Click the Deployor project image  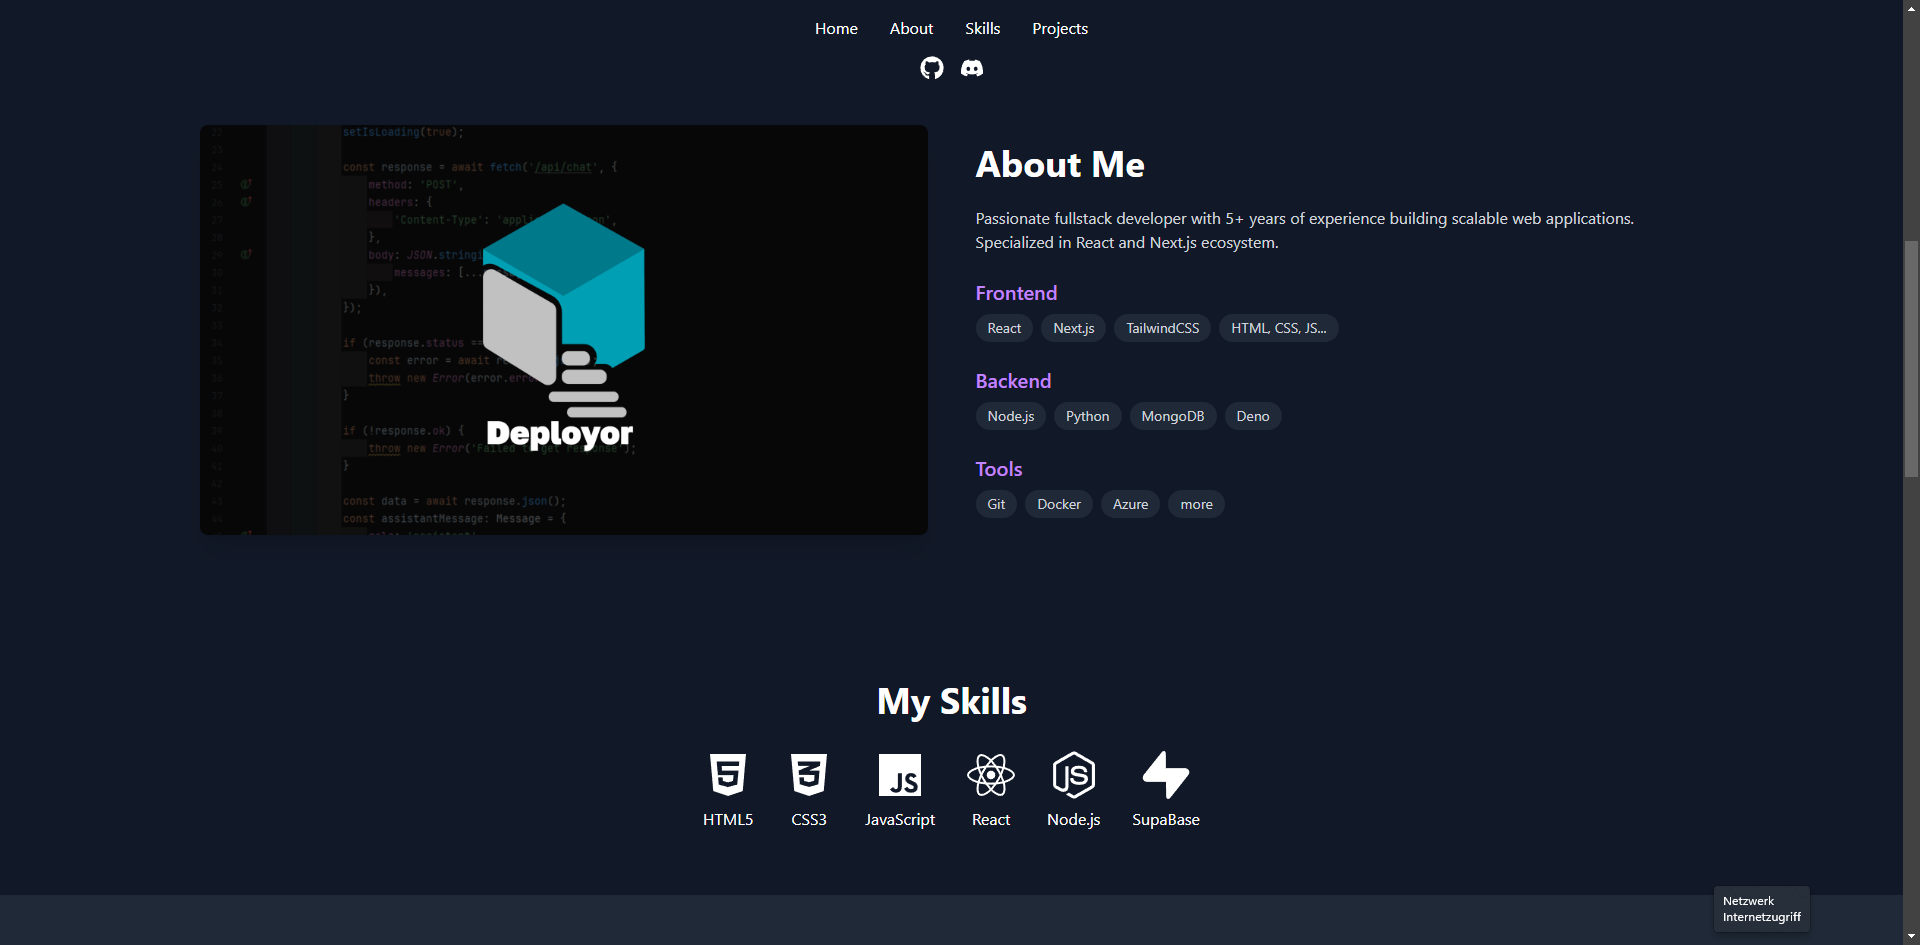point(564,330)
